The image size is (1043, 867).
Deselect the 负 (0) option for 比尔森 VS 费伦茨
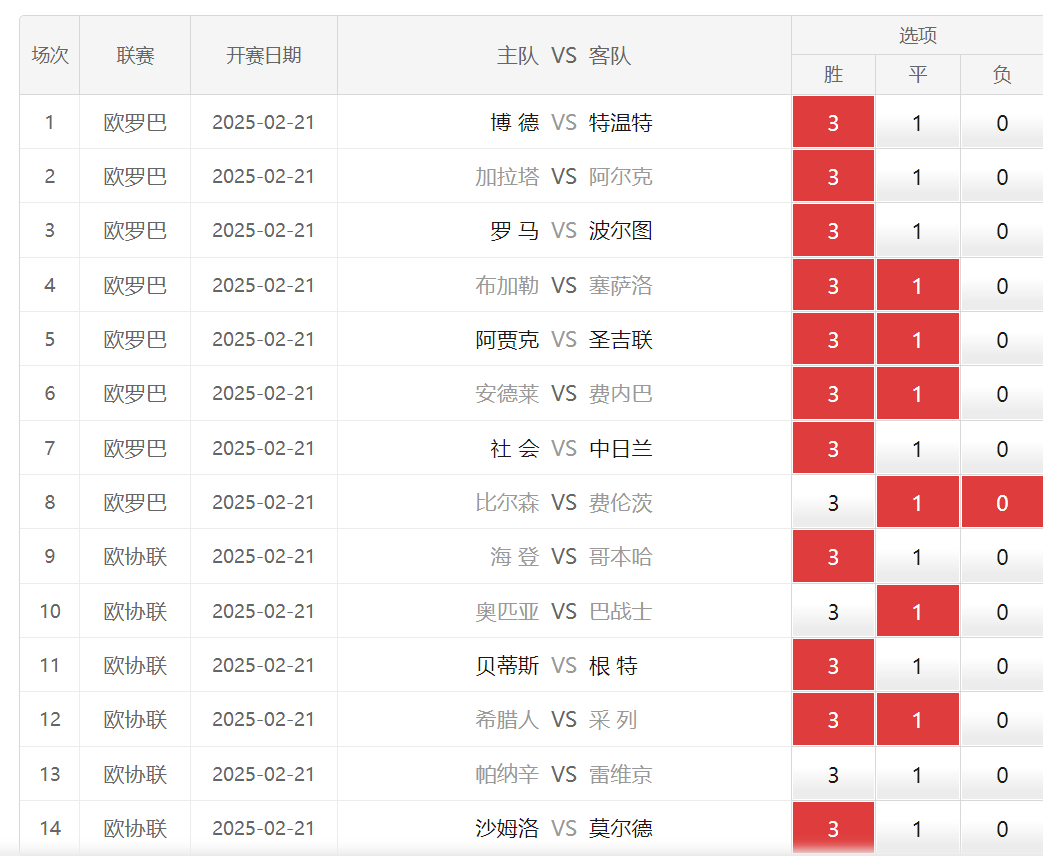[1001, 503]
